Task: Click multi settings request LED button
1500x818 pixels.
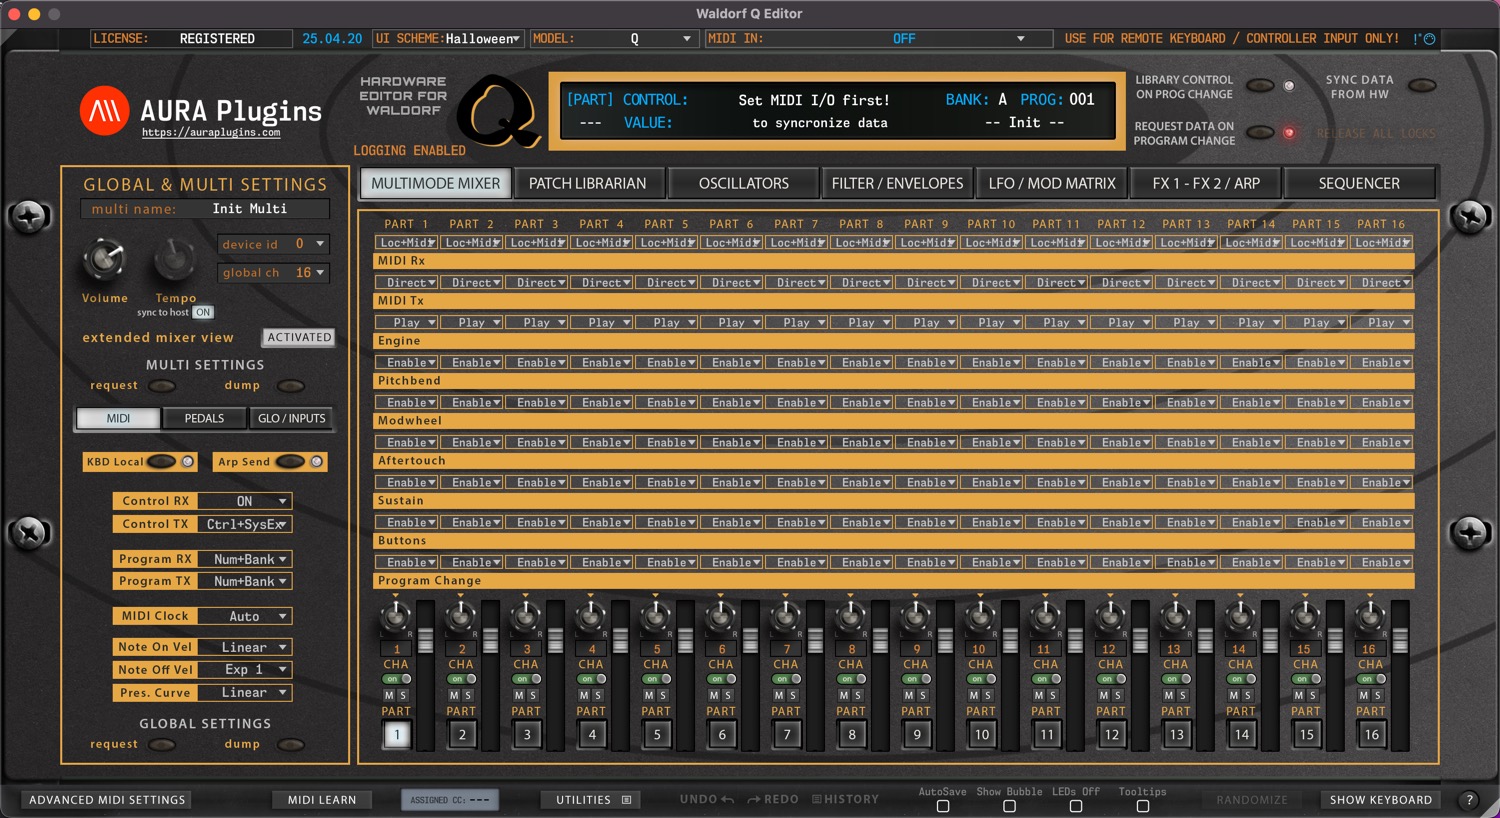Action: 162,386
